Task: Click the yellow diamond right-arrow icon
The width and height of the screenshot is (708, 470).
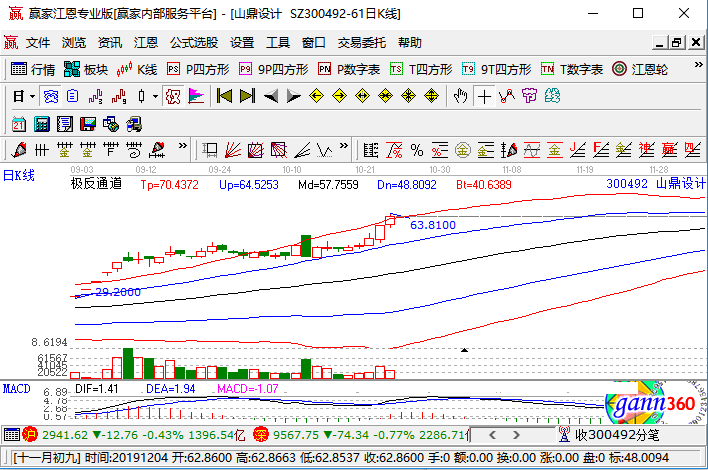Action: (x=340, y=96)
